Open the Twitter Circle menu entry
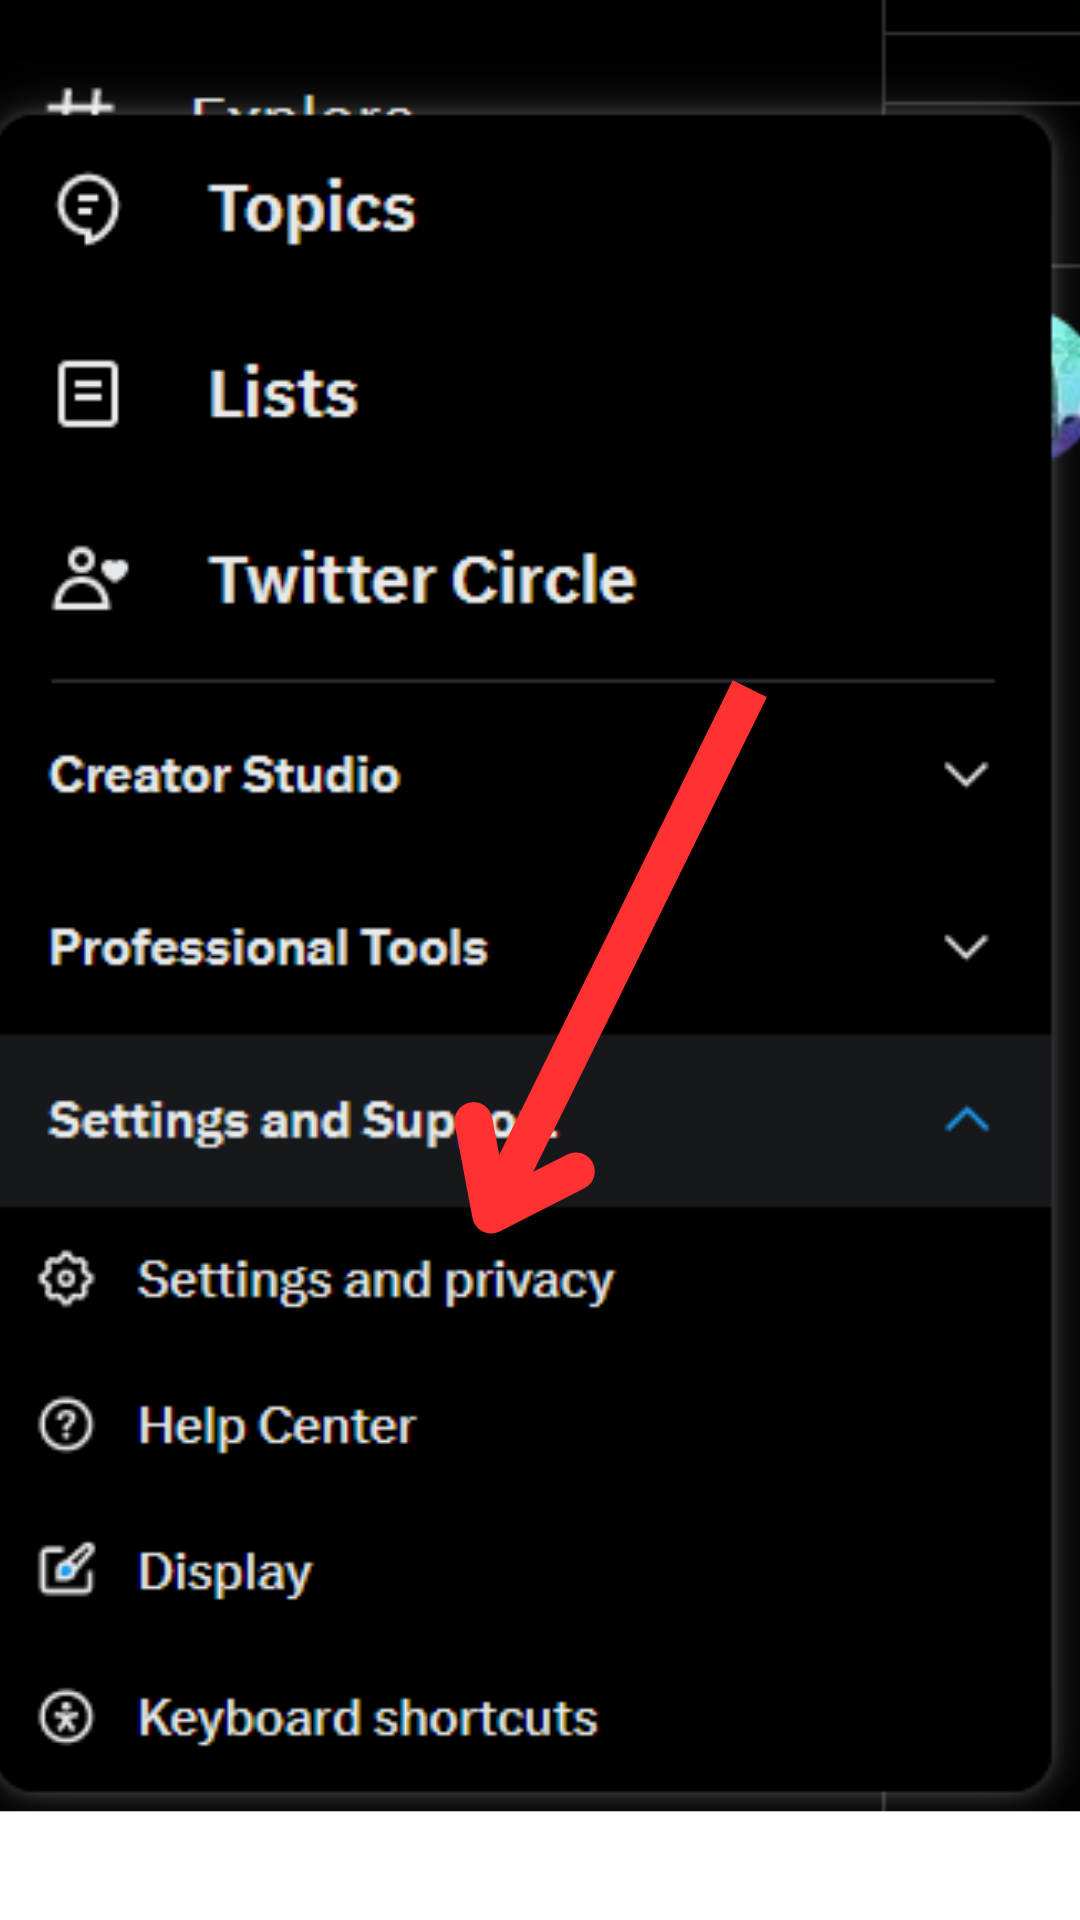This screenshot has height=1920, width=1080. click(422, 579)
